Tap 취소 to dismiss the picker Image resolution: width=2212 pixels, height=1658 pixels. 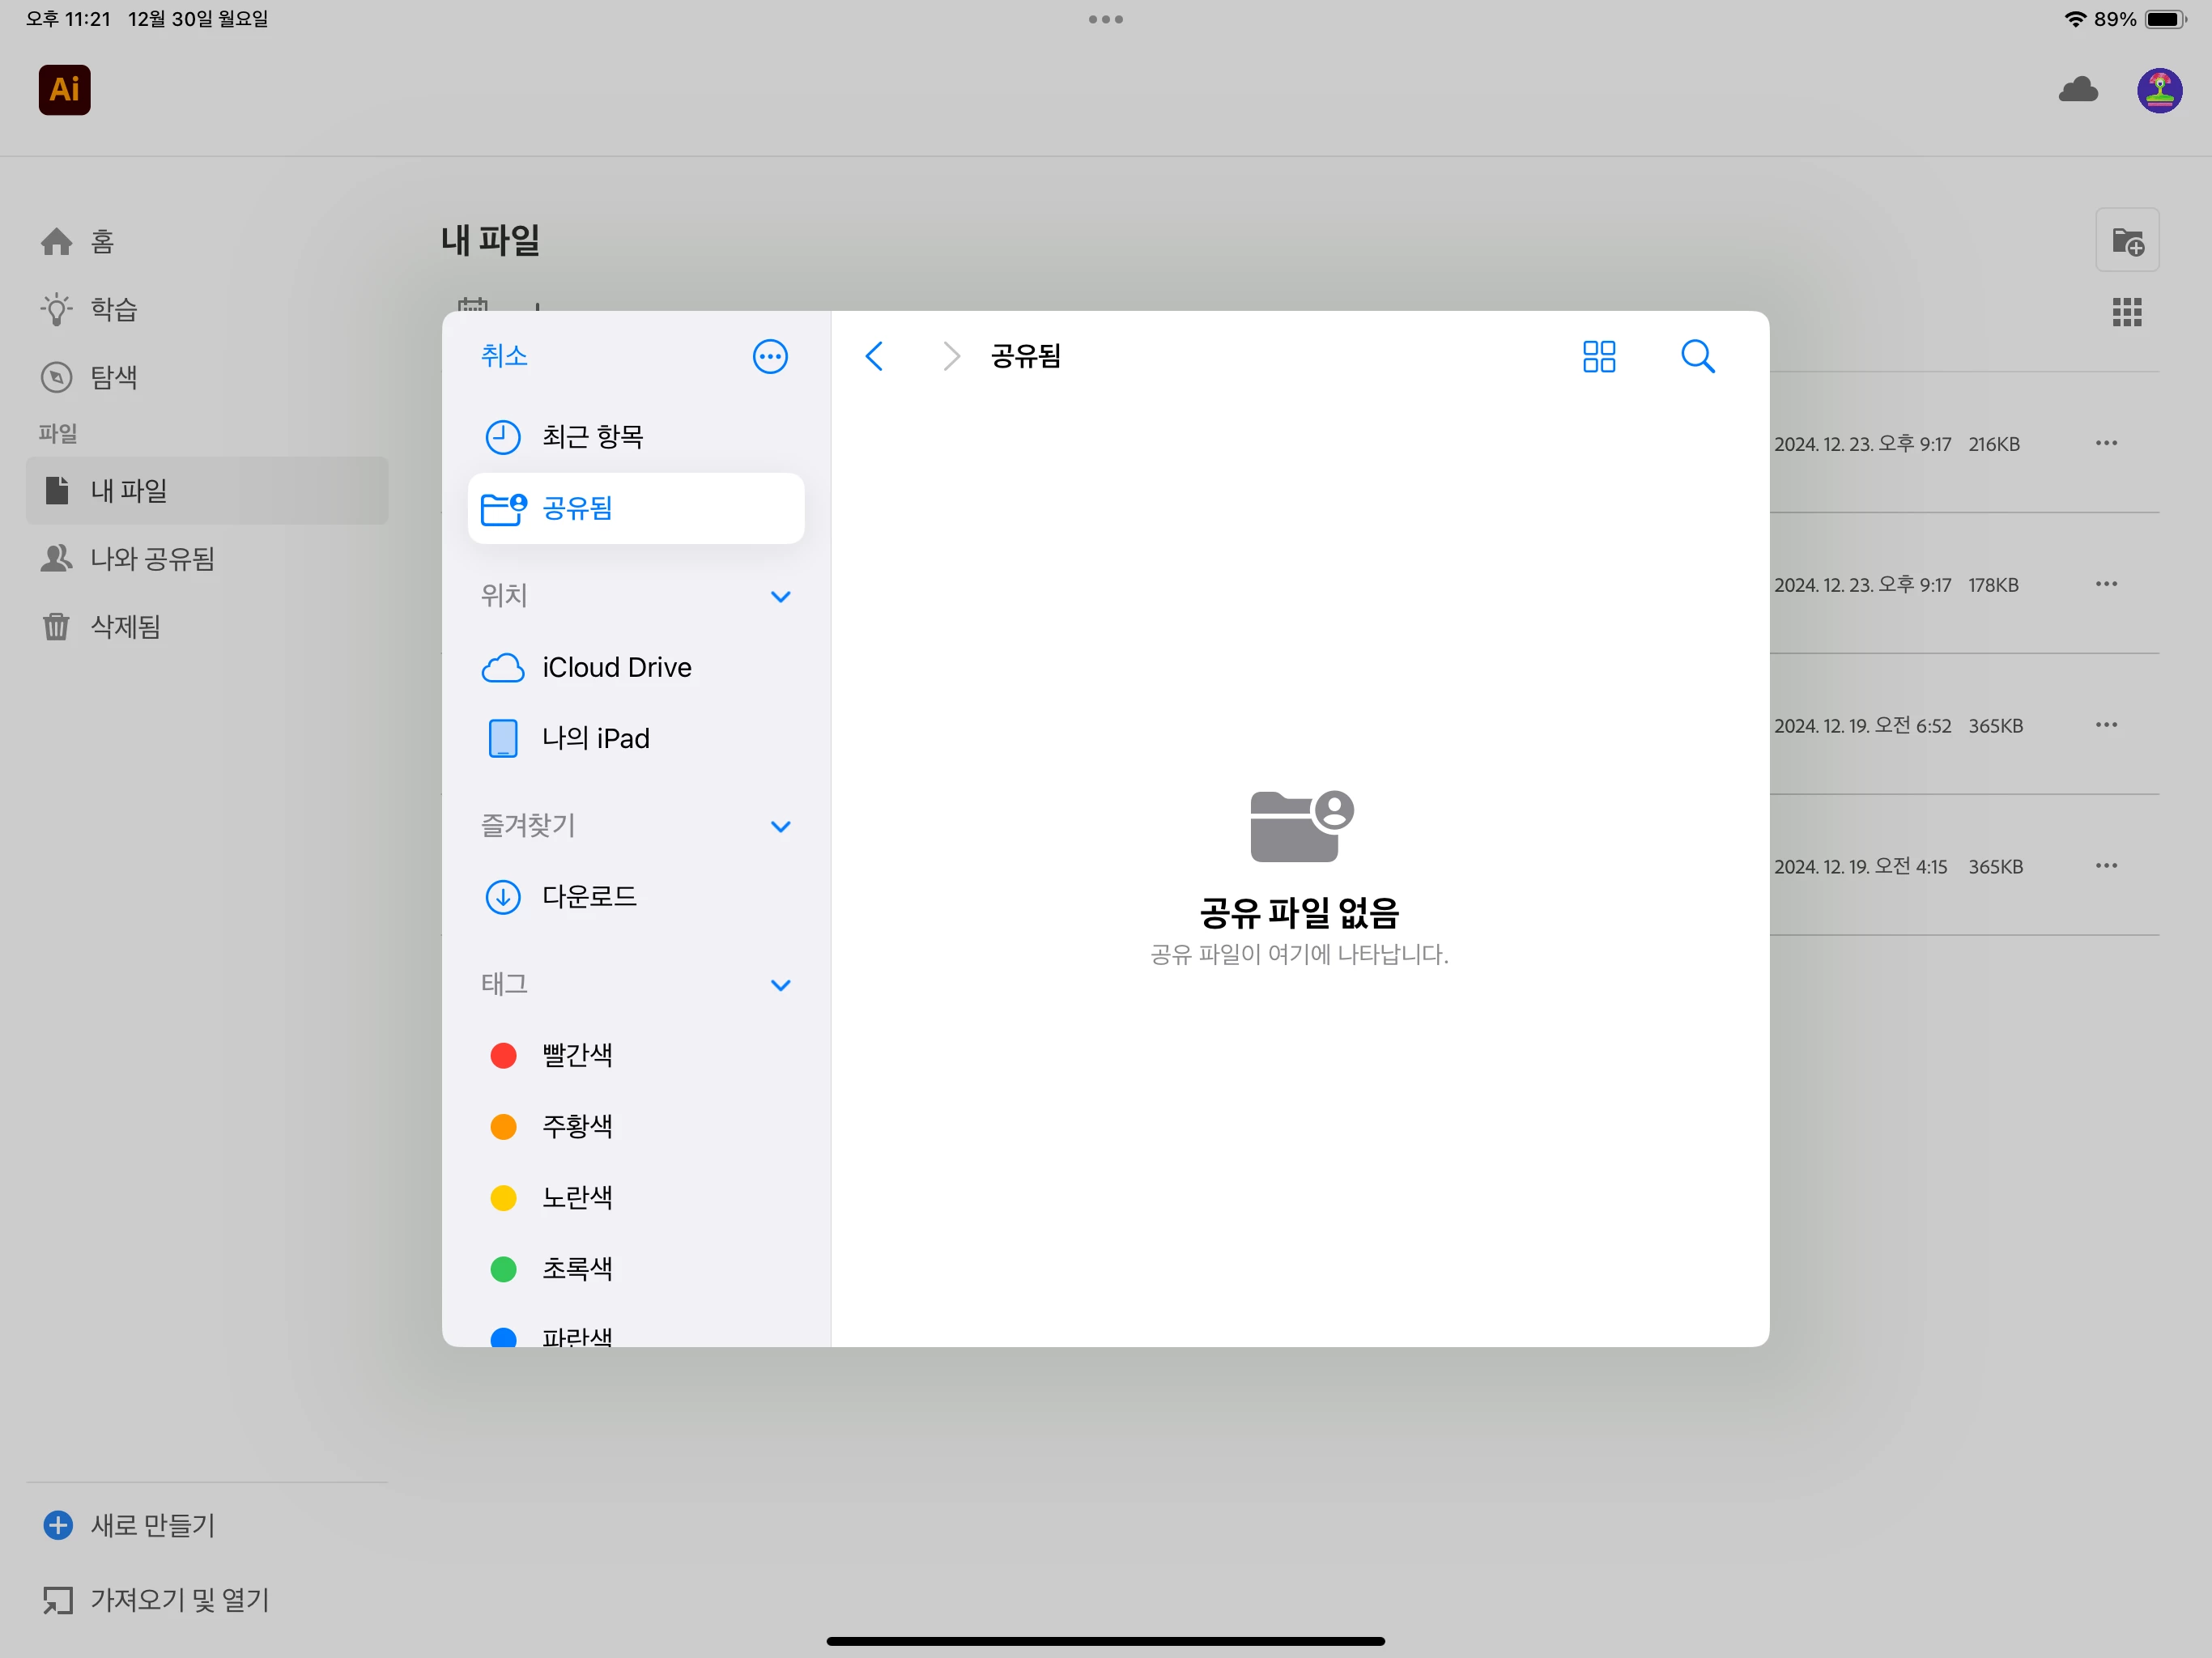pyautogui.click(x=504, y=356)
